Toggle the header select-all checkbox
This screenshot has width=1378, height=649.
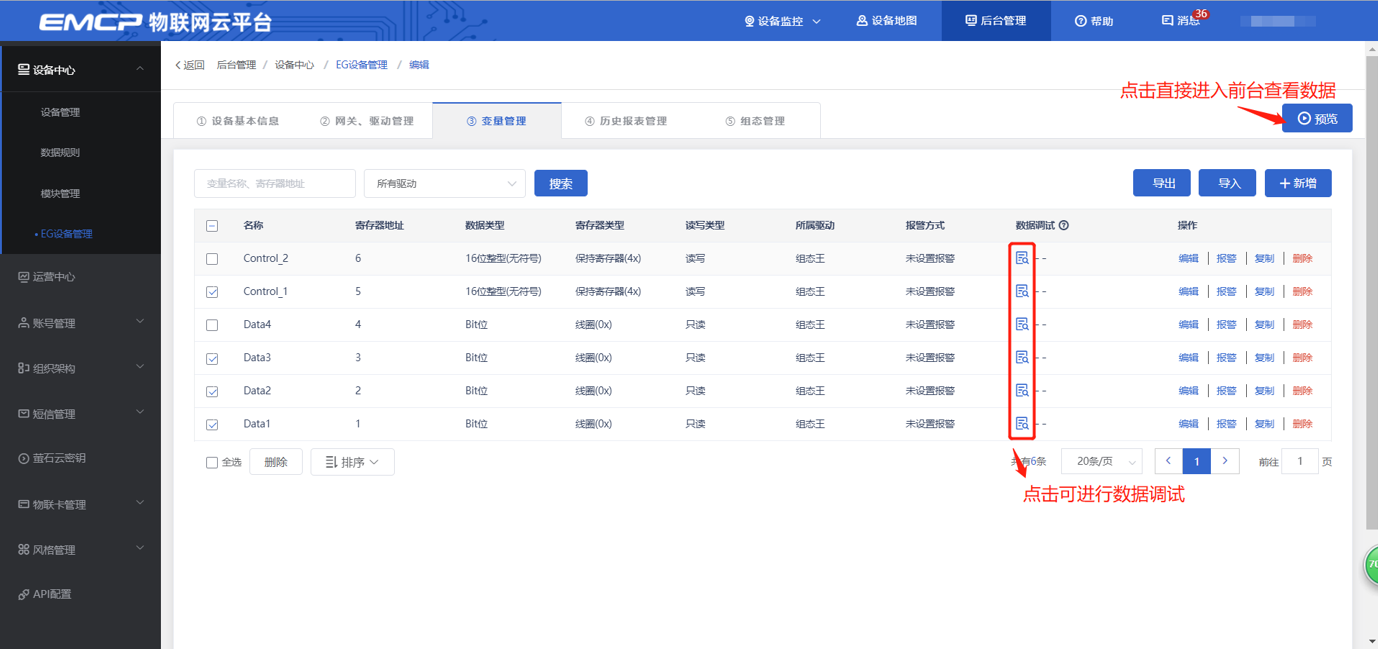[212, 226]
